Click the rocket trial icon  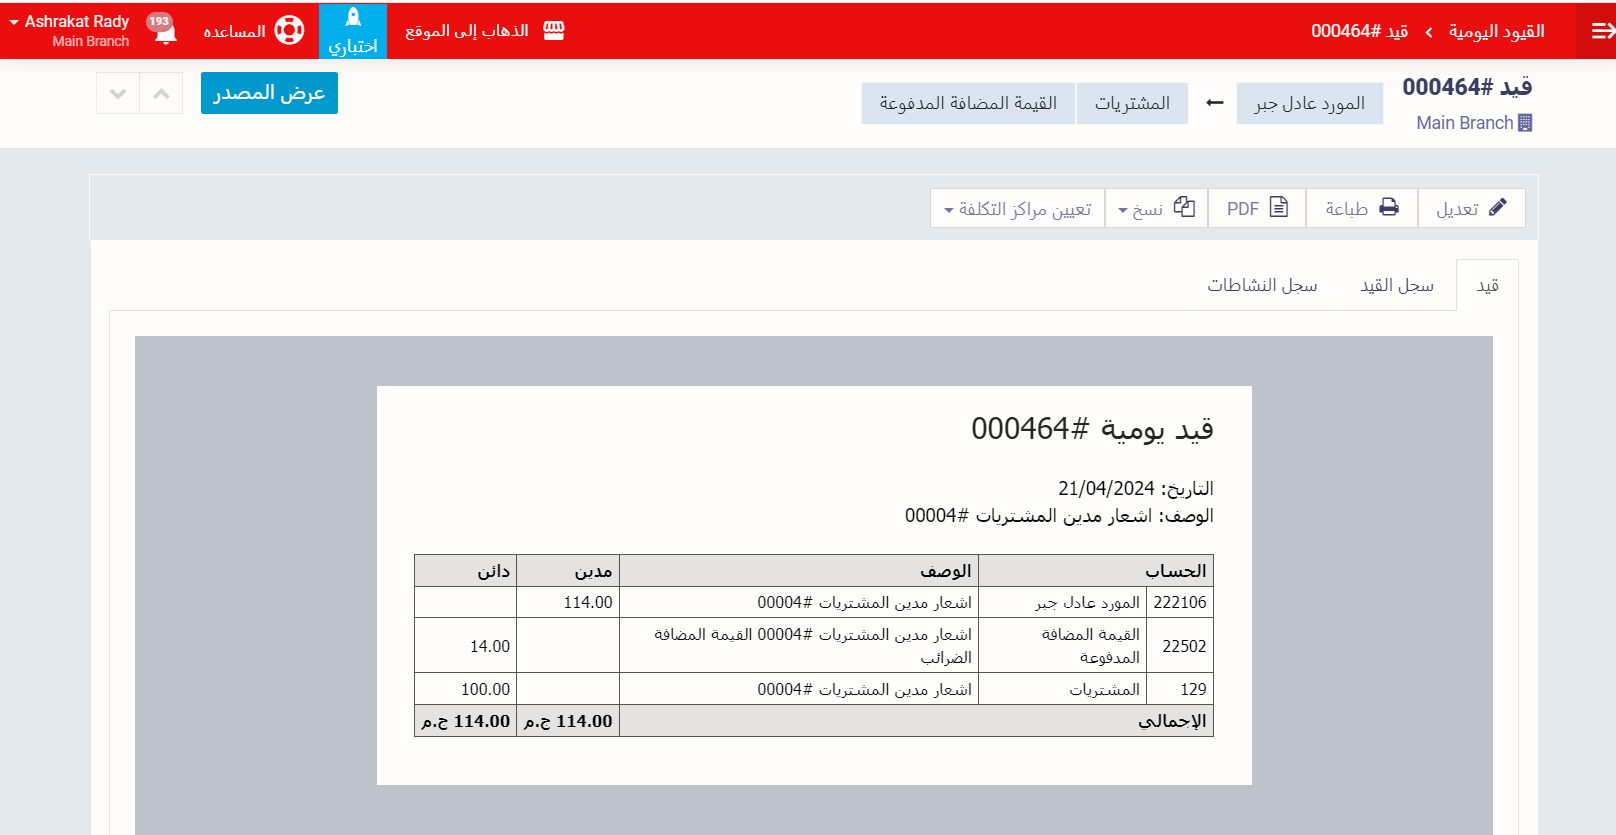click(353, 17)
